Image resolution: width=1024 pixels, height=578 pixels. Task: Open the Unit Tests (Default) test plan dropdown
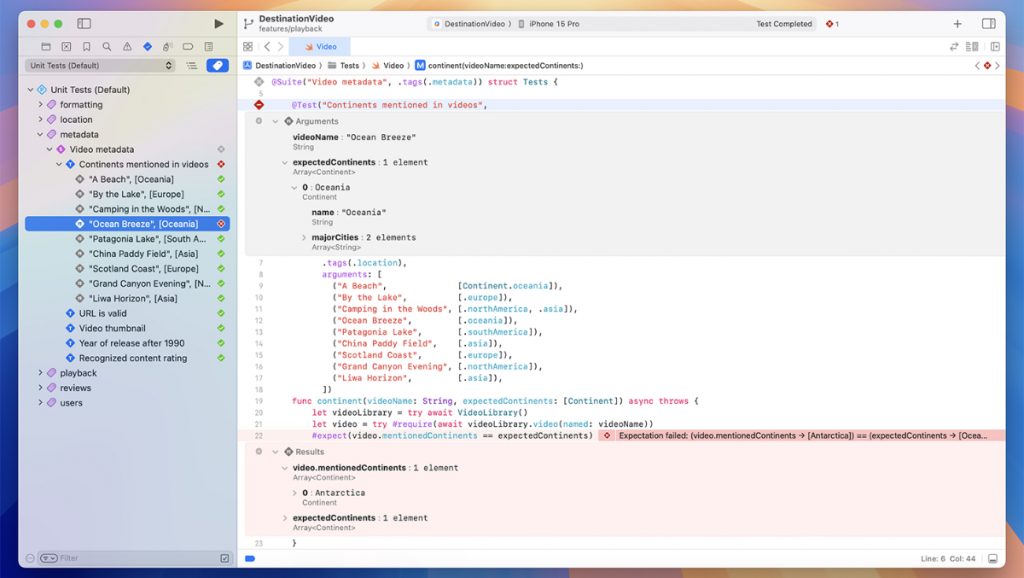100,66
